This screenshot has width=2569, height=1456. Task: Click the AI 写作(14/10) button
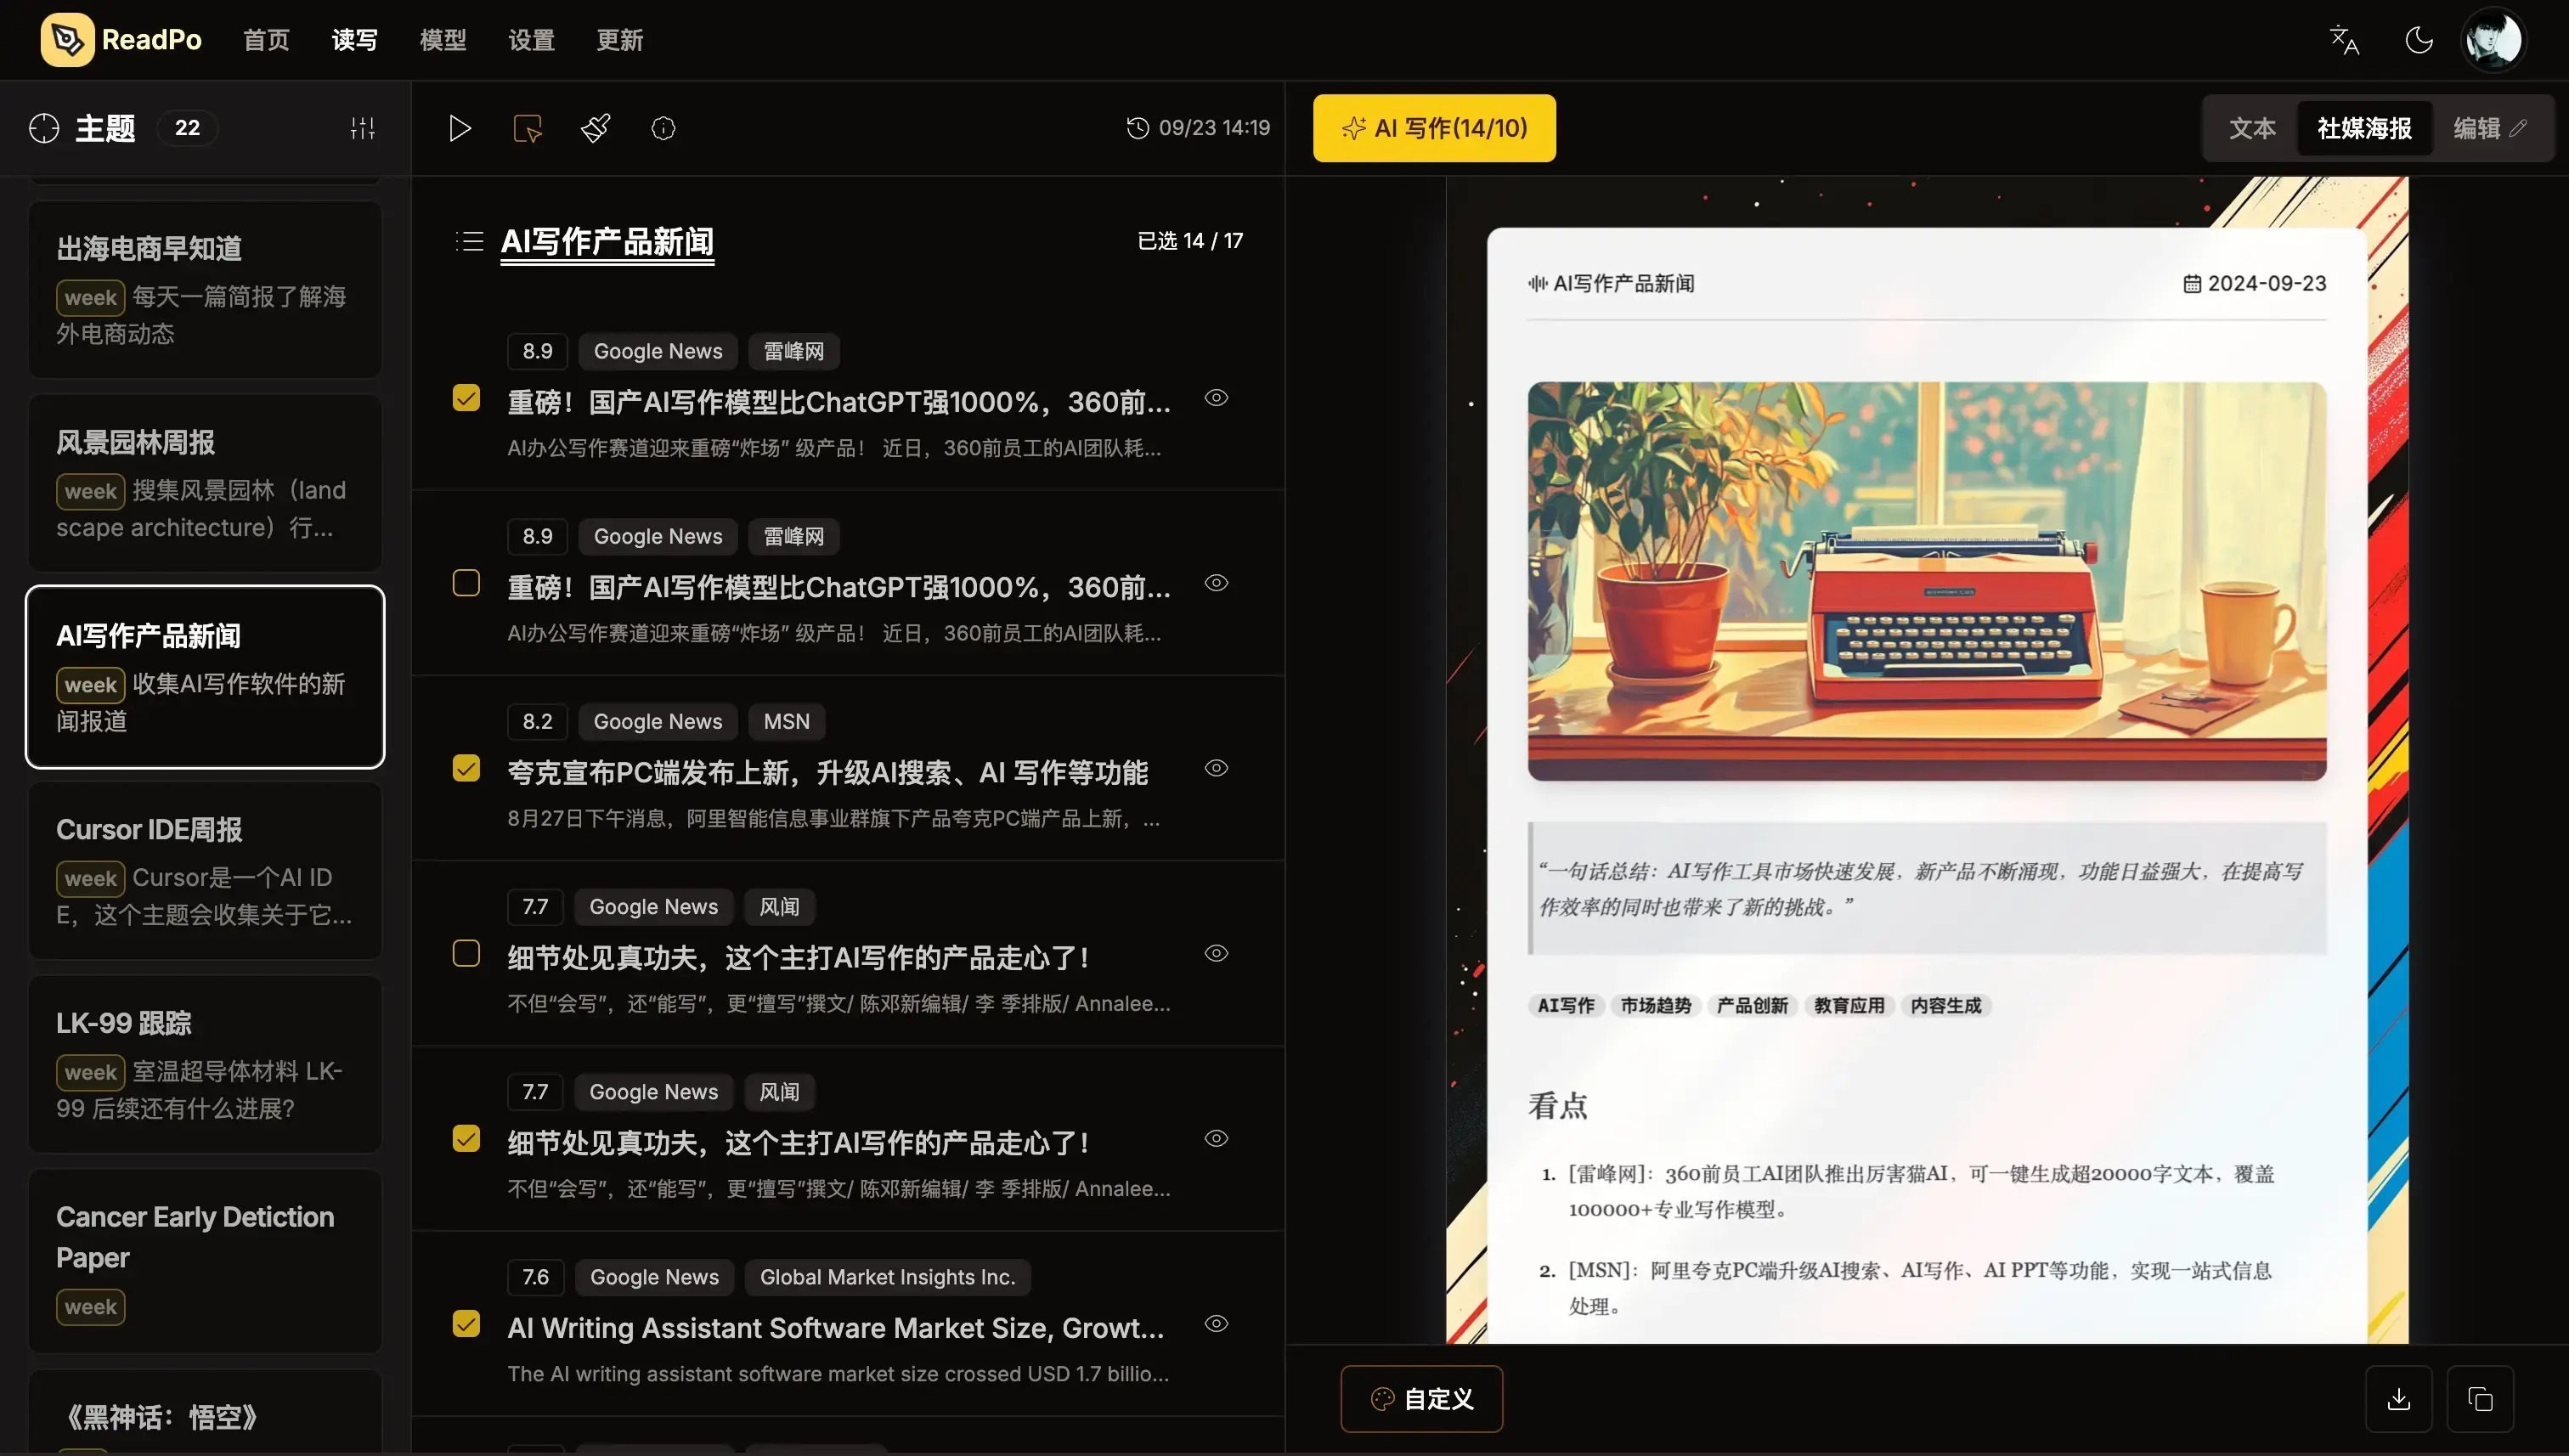click(x=1434, y=128)
